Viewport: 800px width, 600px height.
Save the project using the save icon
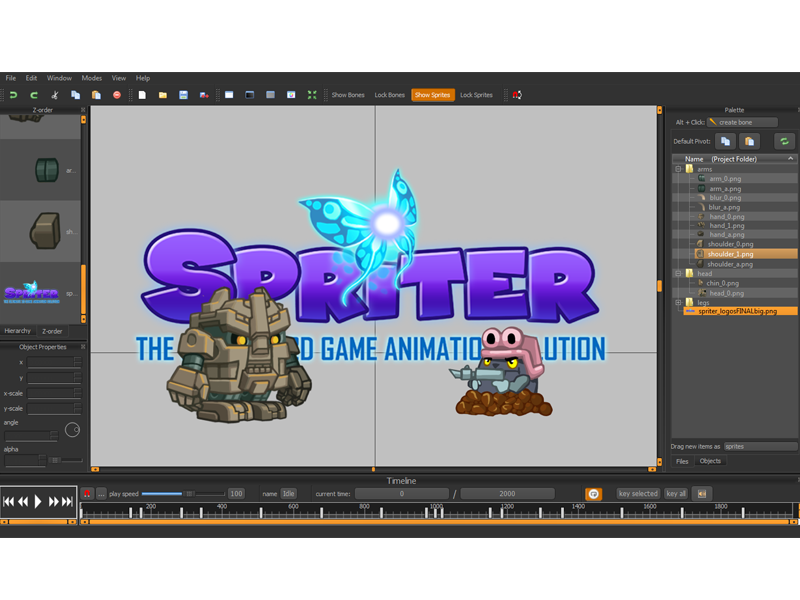(184, 95)
